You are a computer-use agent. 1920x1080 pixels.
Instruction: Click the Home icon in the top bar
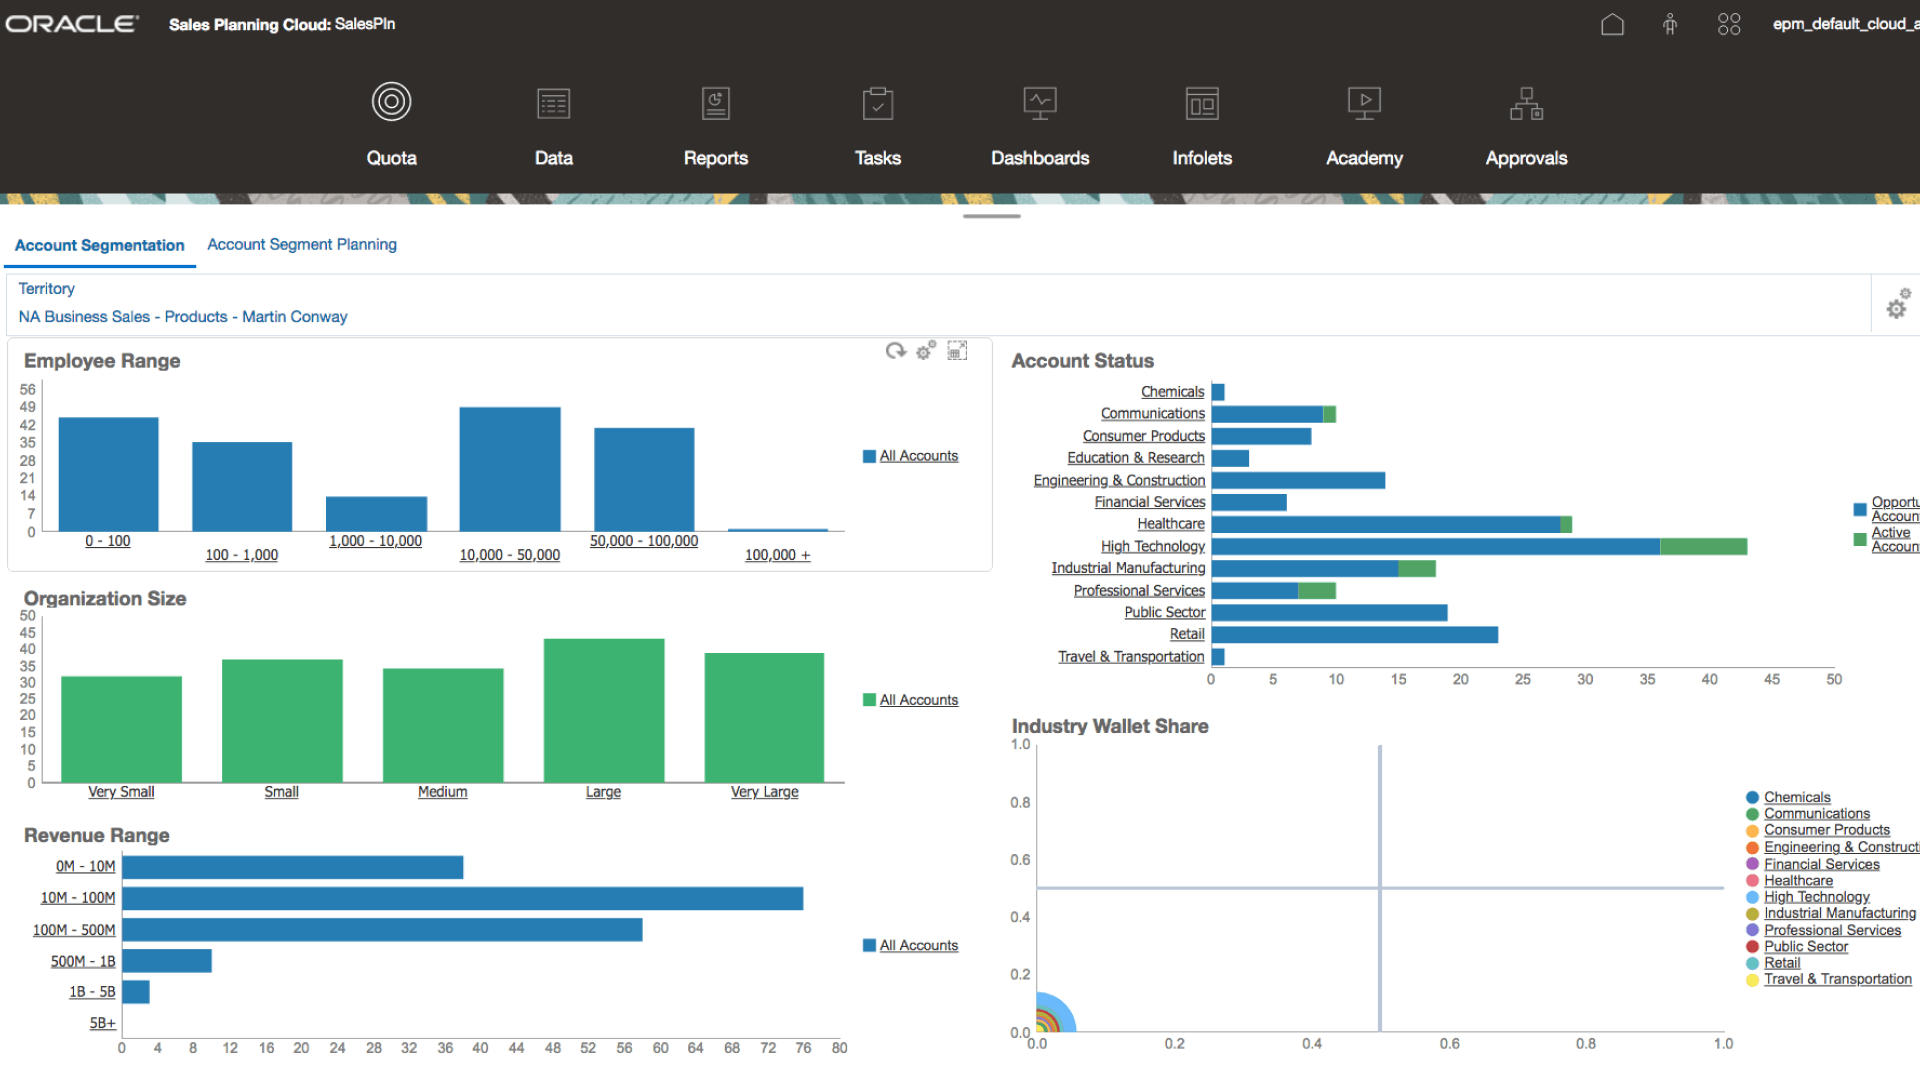(x=1612, y=24)
